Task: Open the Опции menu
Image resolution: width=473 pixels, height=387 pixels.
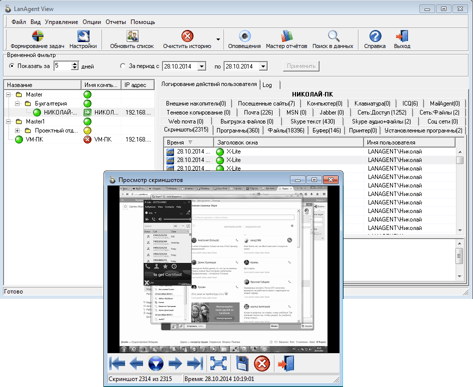Action: coord(92,22)
